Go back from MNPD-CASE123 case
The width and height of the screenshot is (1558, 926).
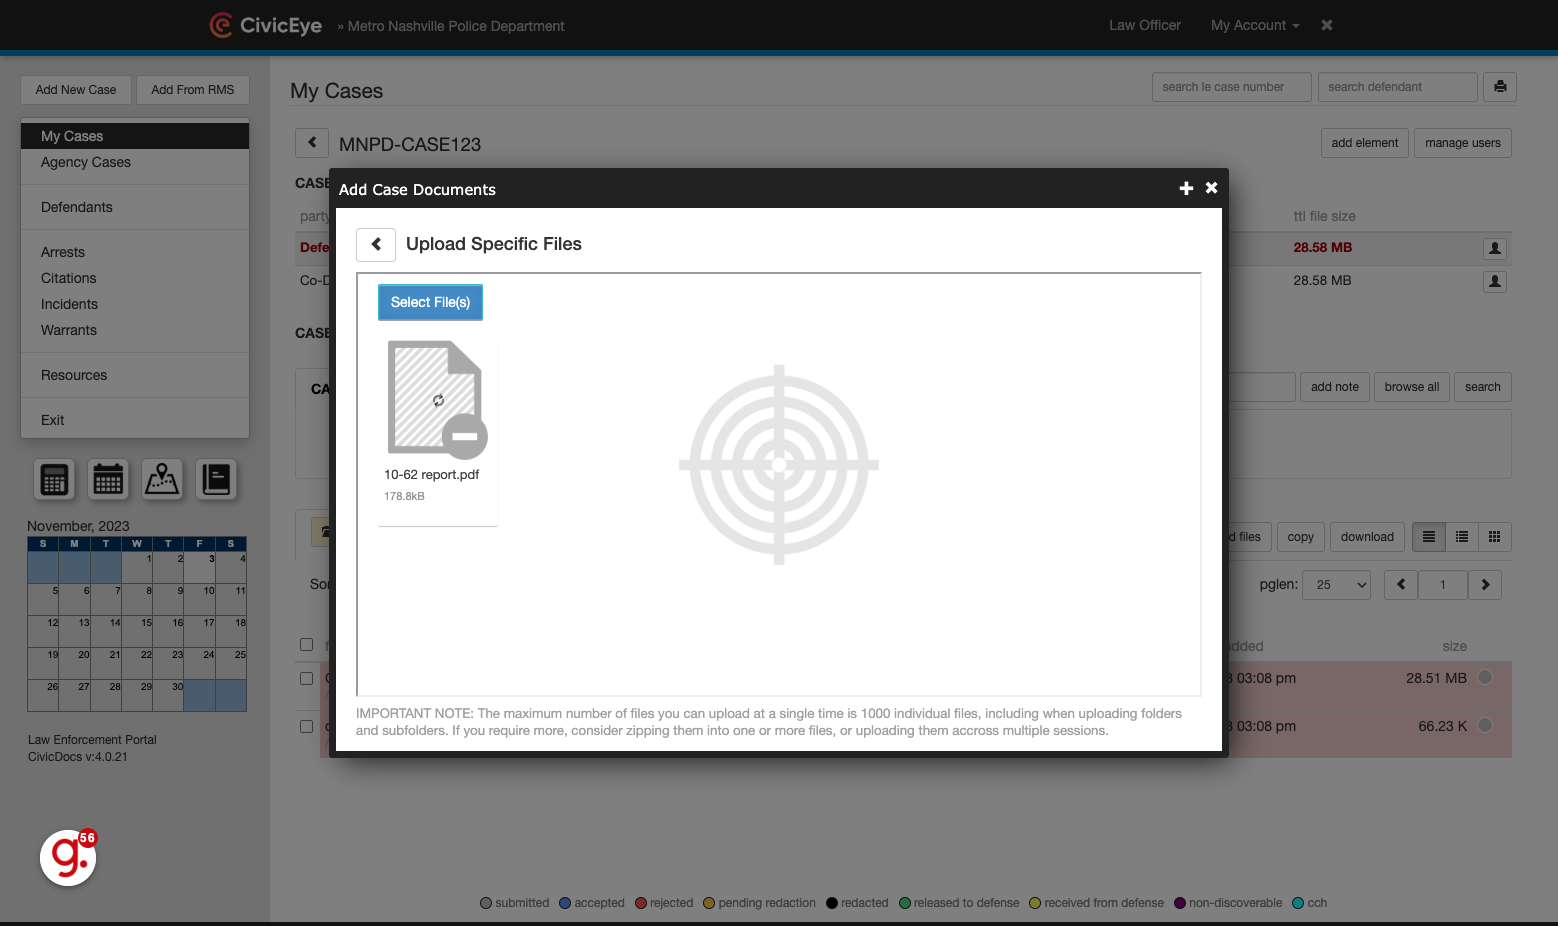click(312, 143)
